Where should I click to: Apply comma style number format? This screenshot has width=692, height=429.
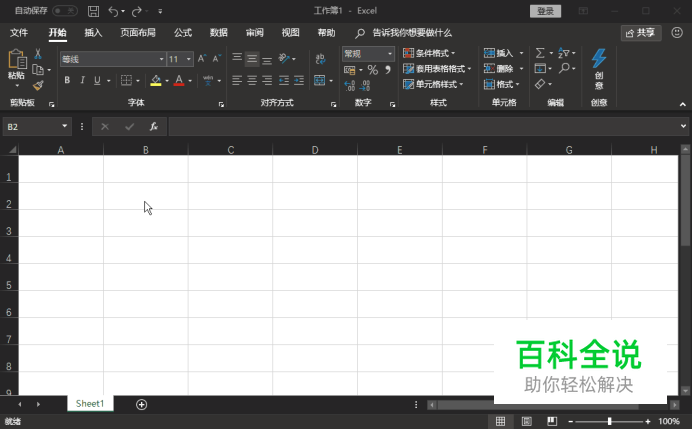[x=388, y=70]
